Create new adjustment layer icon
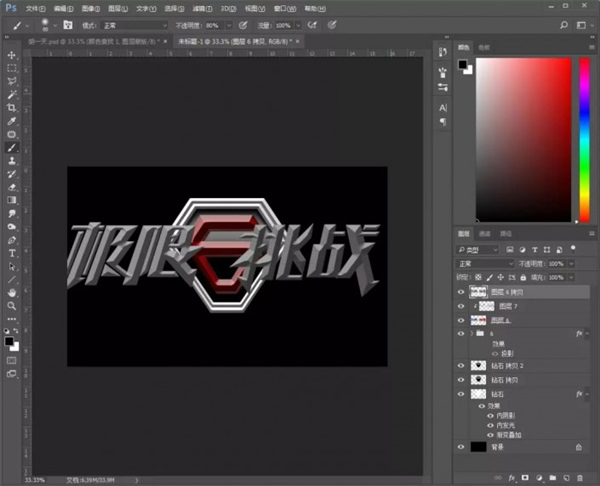600x486 pixels. [539, 478]
